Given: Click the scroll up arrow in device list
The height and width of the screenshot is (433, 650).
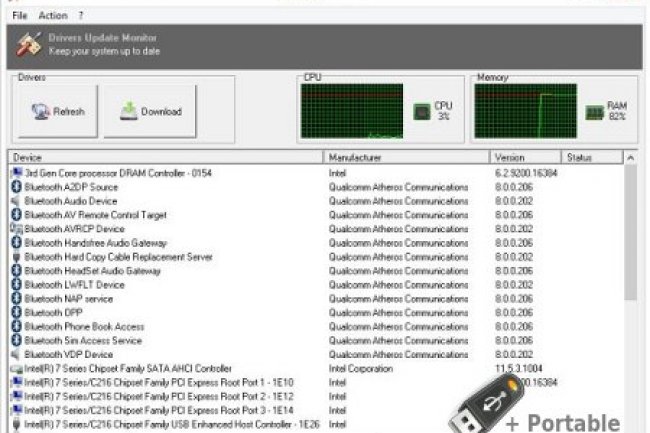Looking at the screenshot, I should pos(630,158).
